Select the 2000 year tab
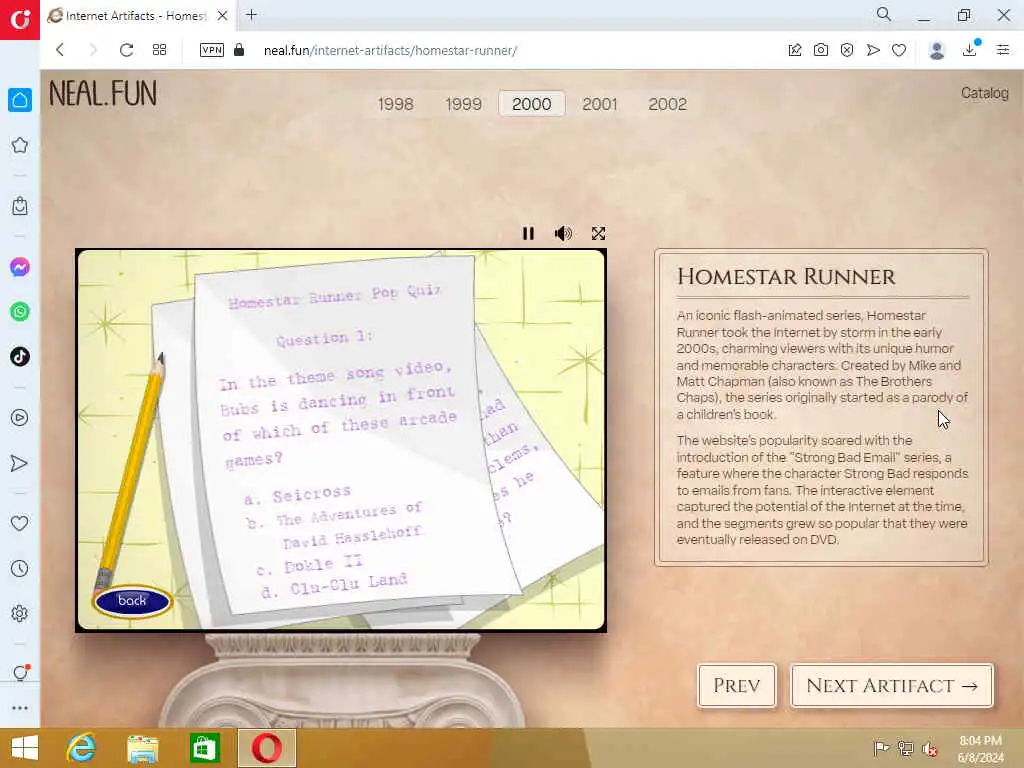 532,104
